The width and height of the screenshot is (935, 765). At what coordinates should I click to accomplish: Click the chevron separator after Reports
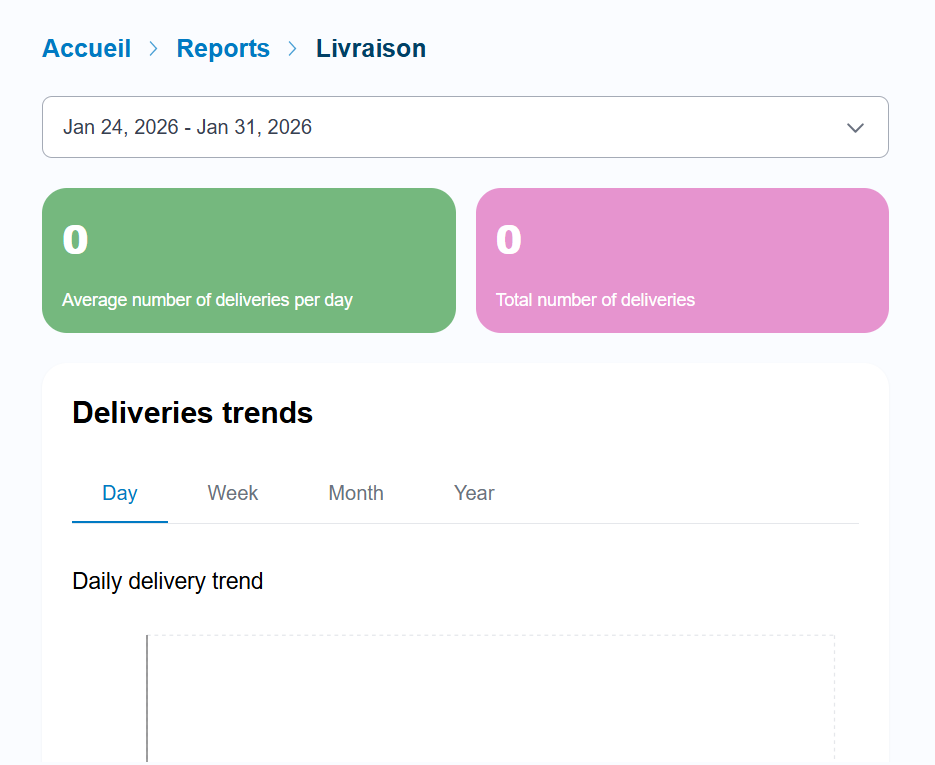tap(293, 48)
